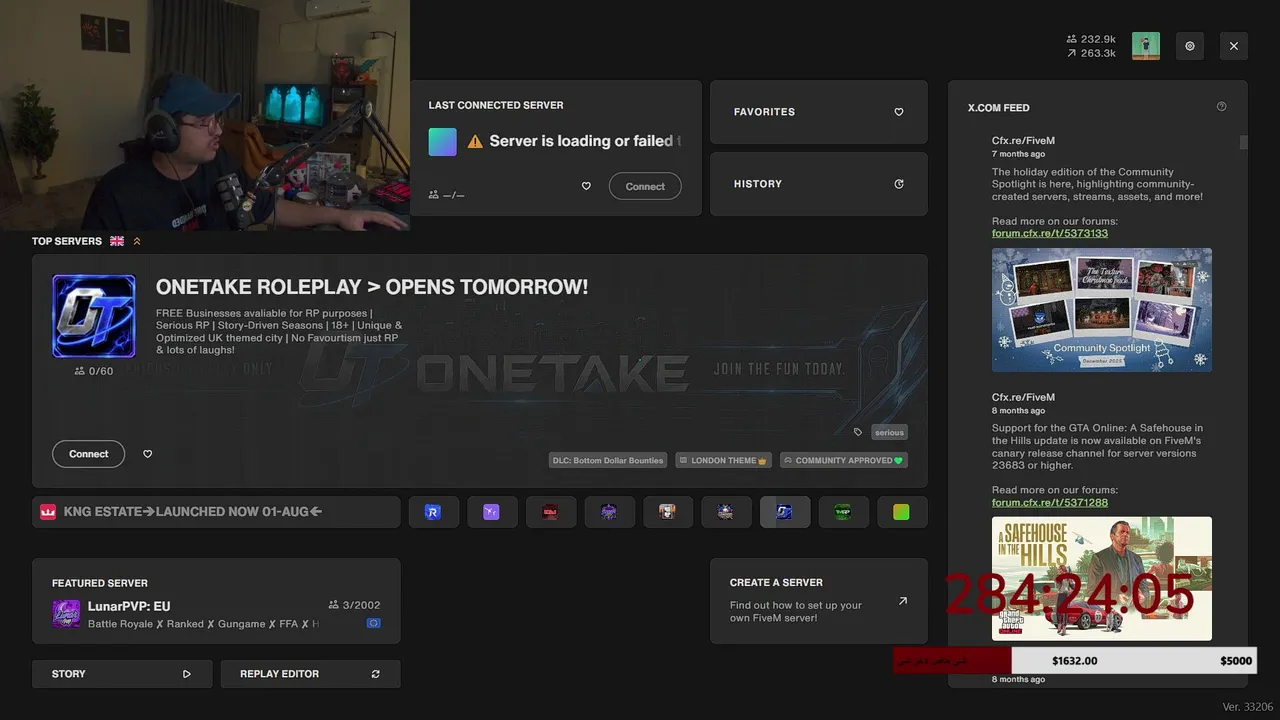Connect to the last connected server

pyautogui.click(x=645, y=186)
